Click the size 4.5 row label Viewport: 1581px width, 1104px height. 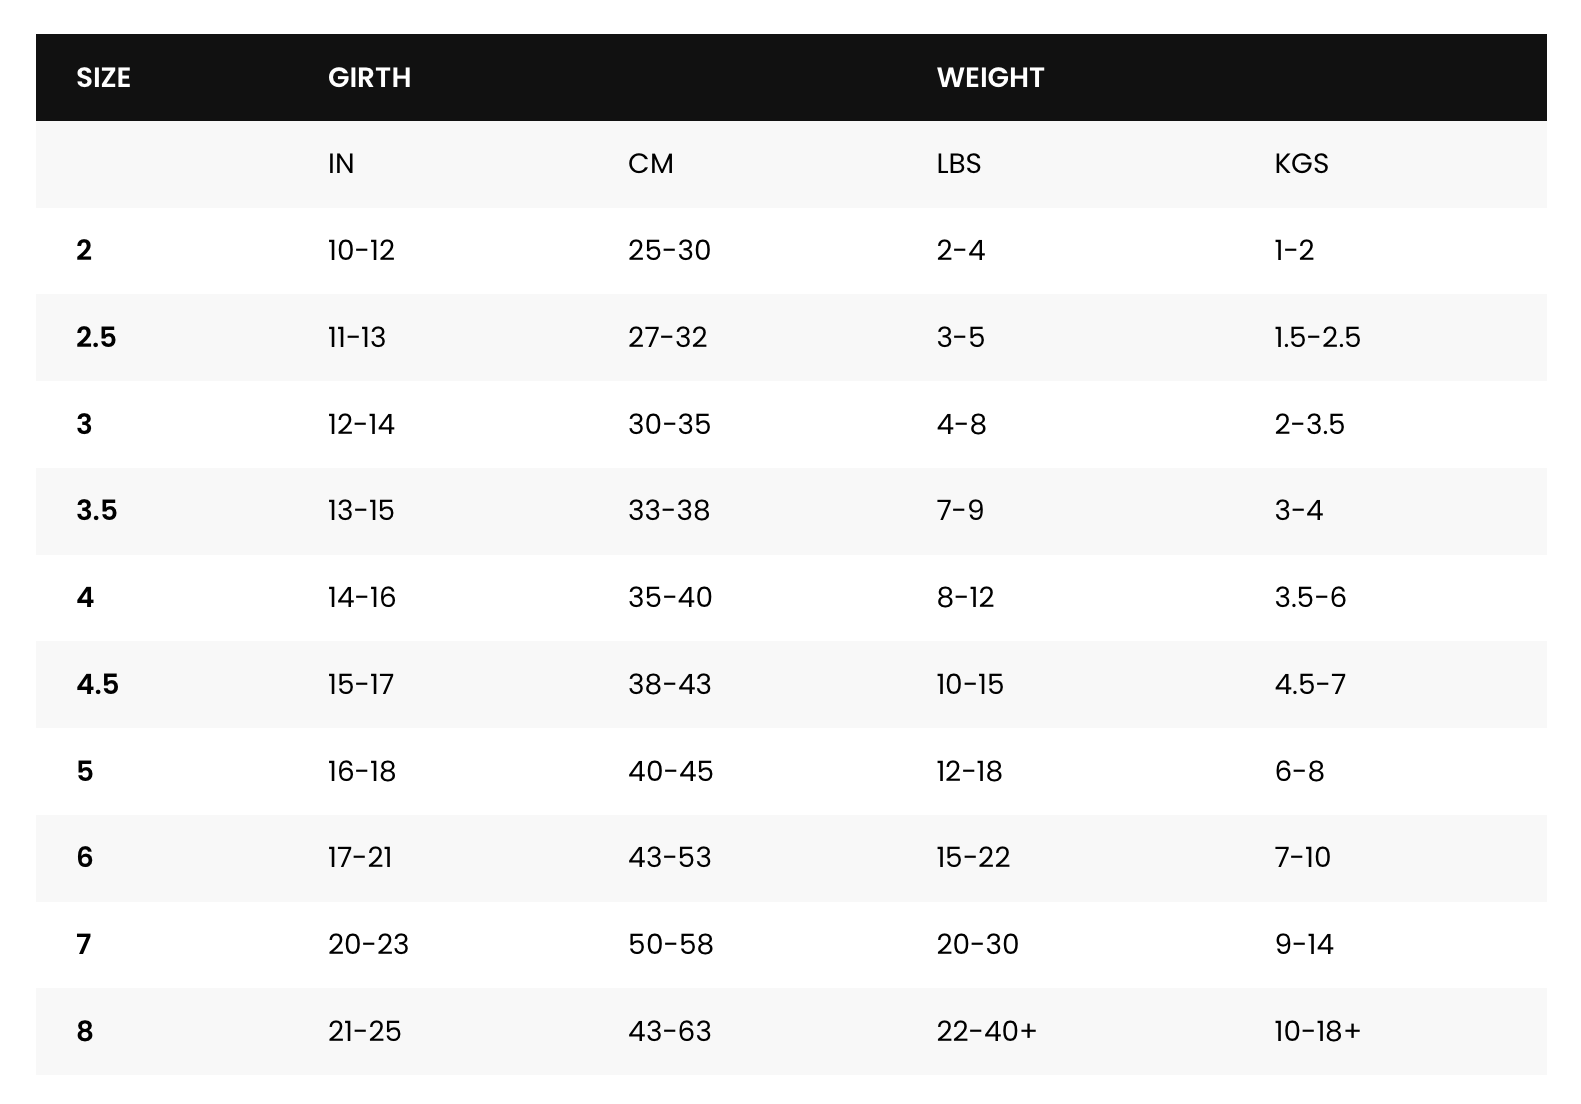pos(97,685)
